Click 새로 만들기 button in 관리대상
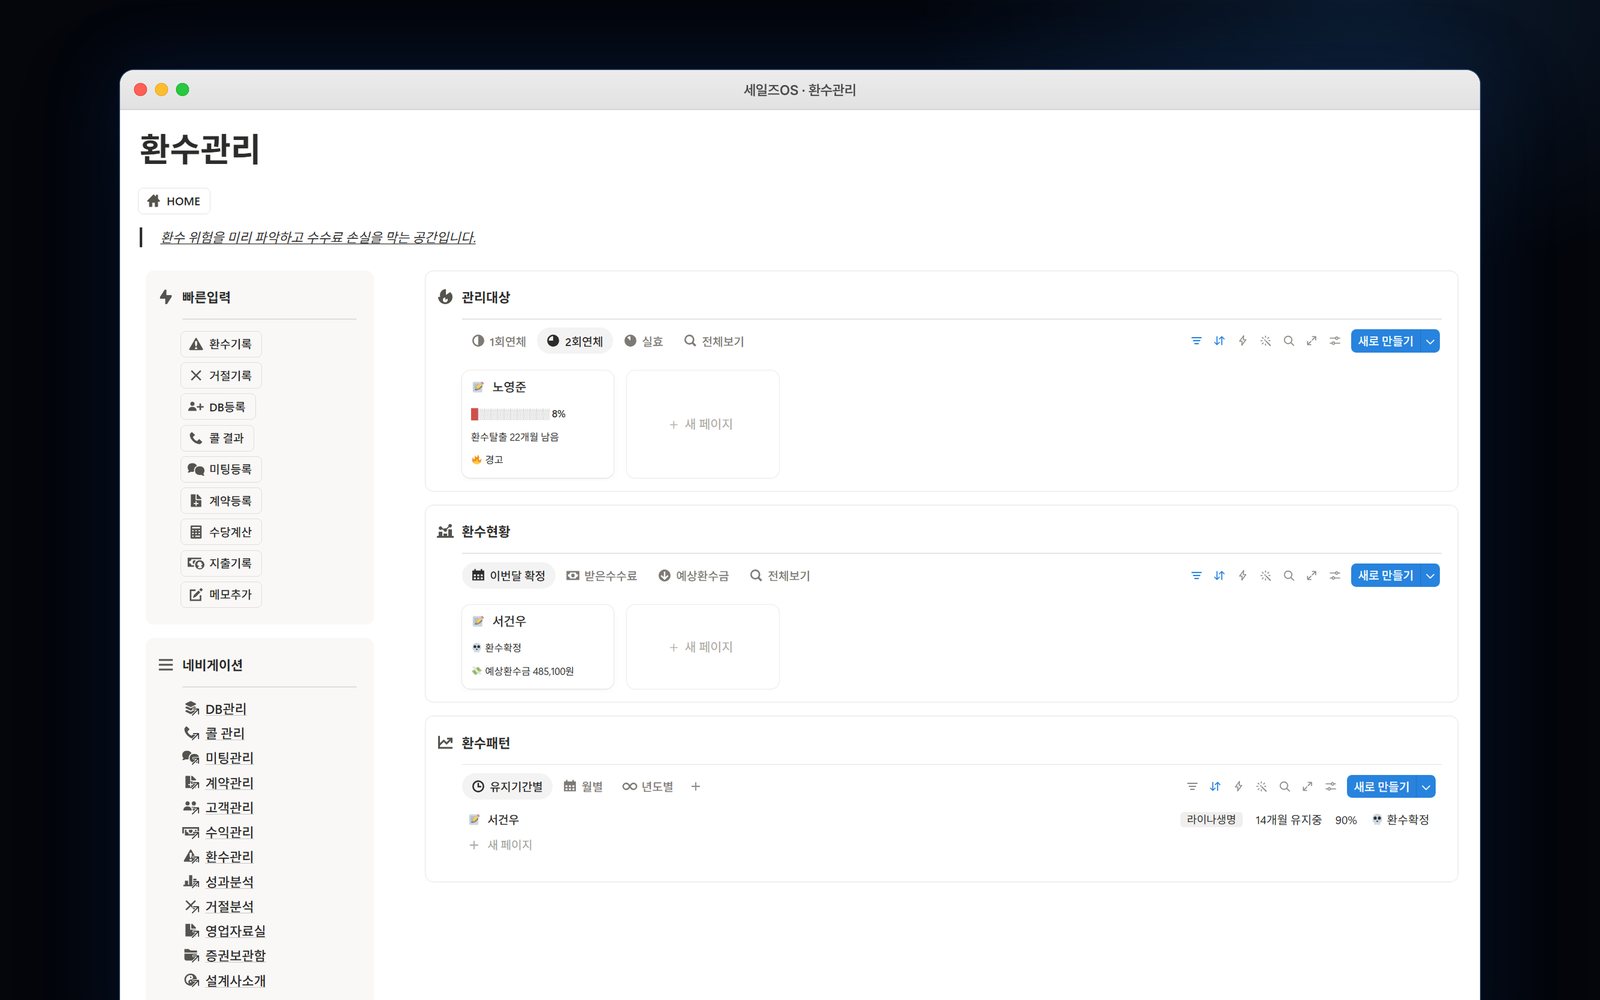This screenshot has height=1000, width=1600. [x=1386, y=341]
